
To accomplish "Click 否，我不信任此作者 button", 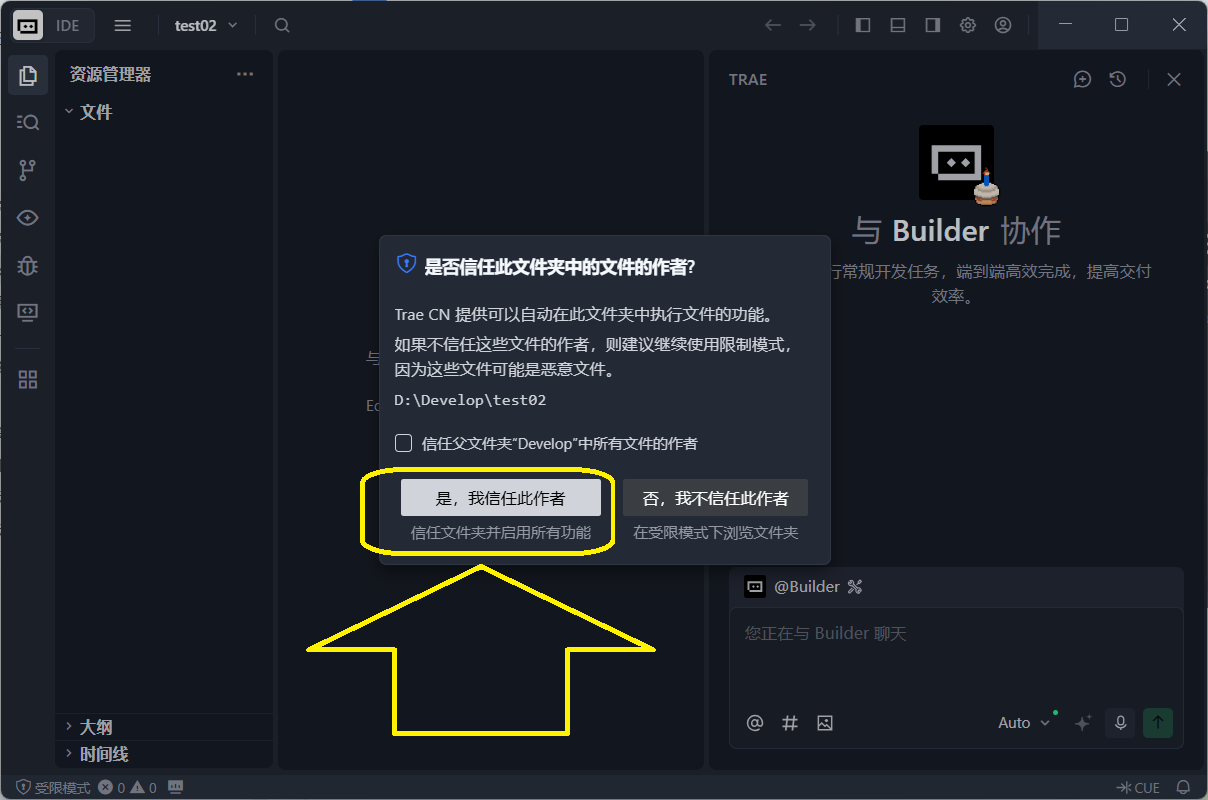I will pyautogui.click(x=715, y=498).
